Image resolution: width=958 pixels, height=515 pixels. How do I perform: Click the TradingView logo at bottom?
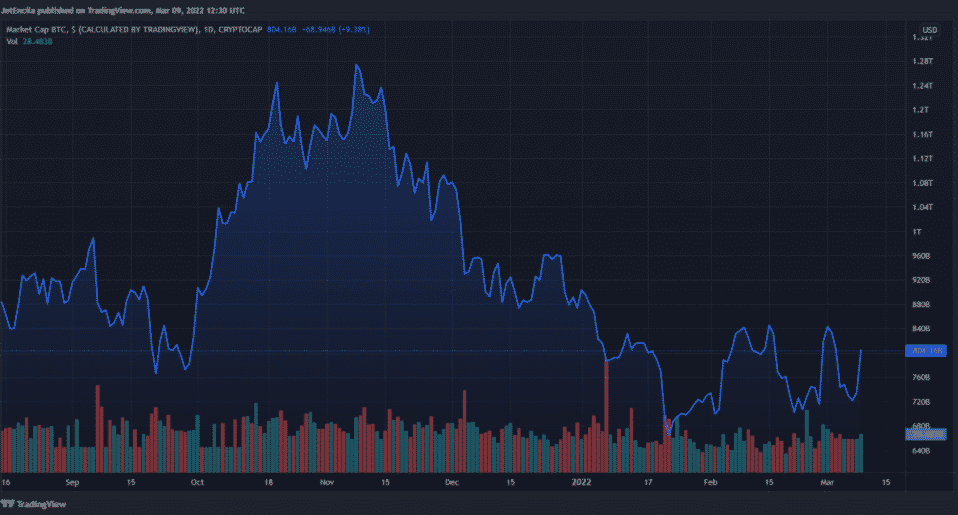point(34,504)
